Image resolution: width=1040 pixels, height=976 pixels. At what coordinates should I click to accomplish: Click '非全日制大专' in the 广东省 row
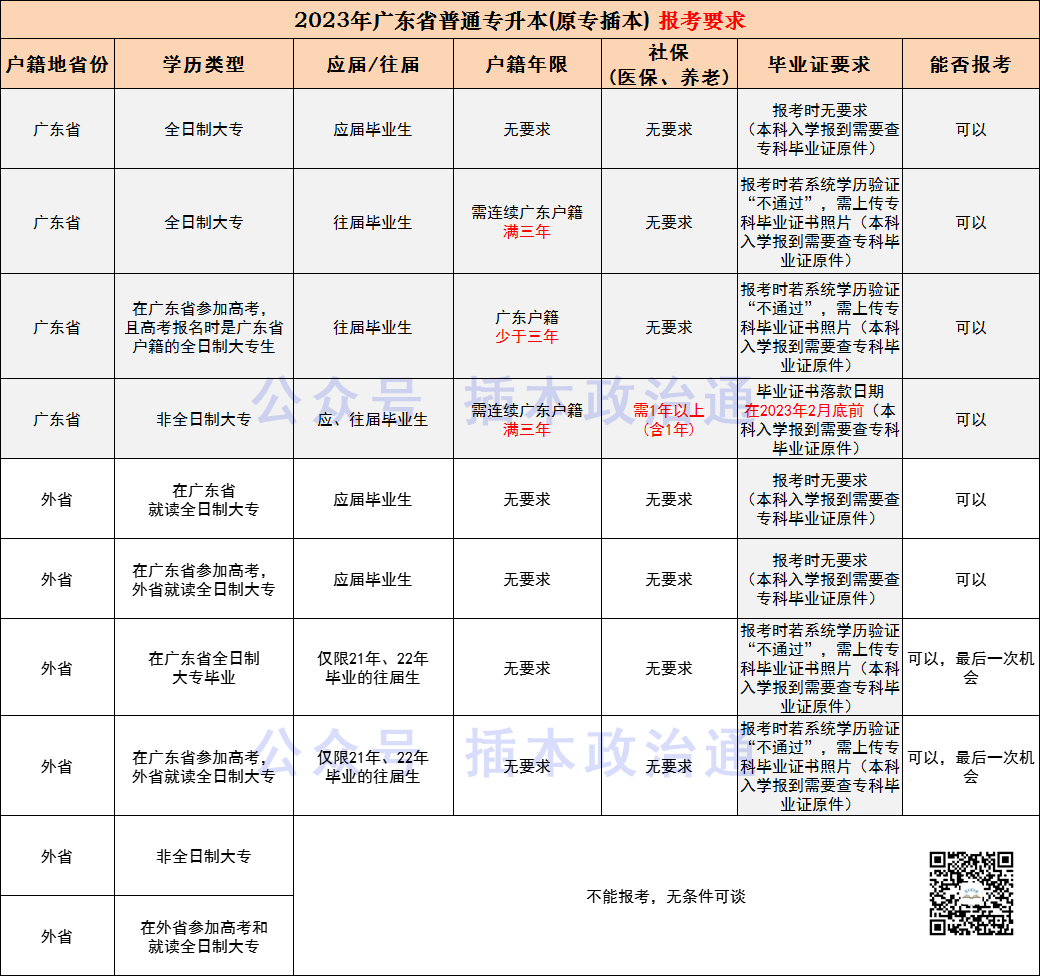click(204, 419)
